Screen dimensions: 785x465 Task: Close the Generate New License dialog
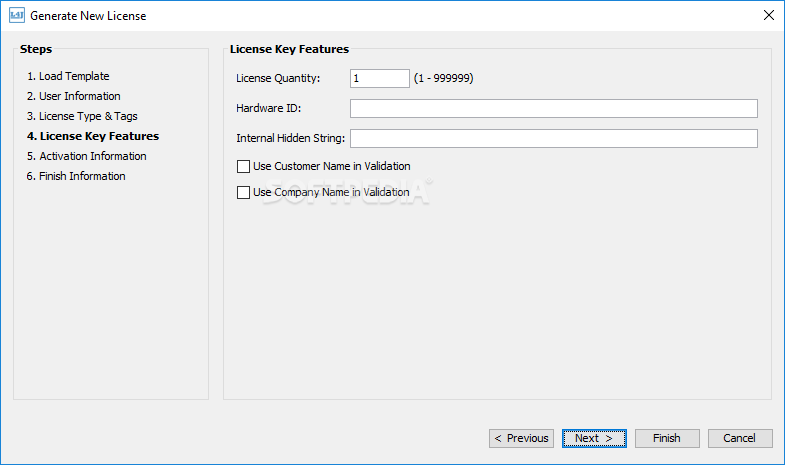coord(768,16)
